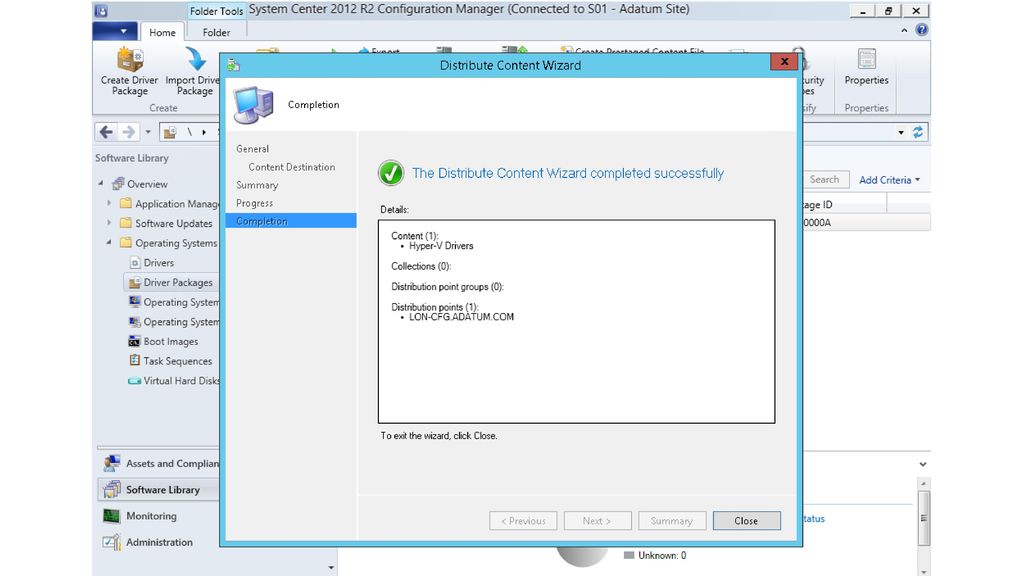
Task: Click the Hyper-V Drivers content entry
Action: click(441, 246)
